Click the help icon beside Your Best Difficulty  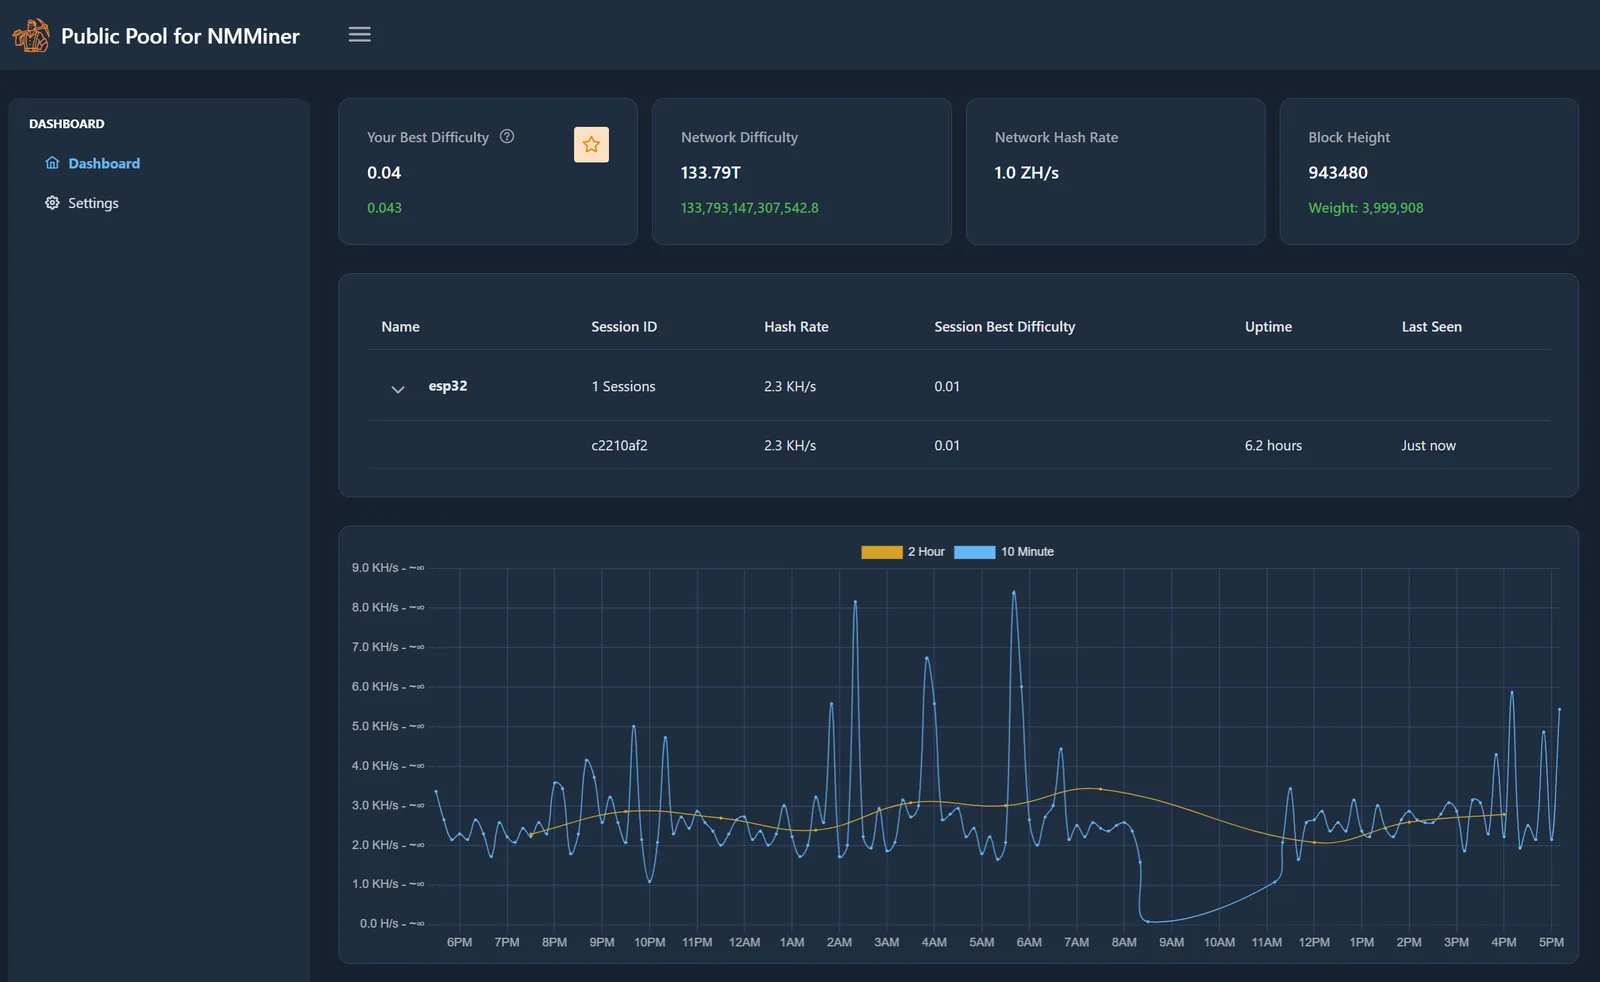point(507,137)
